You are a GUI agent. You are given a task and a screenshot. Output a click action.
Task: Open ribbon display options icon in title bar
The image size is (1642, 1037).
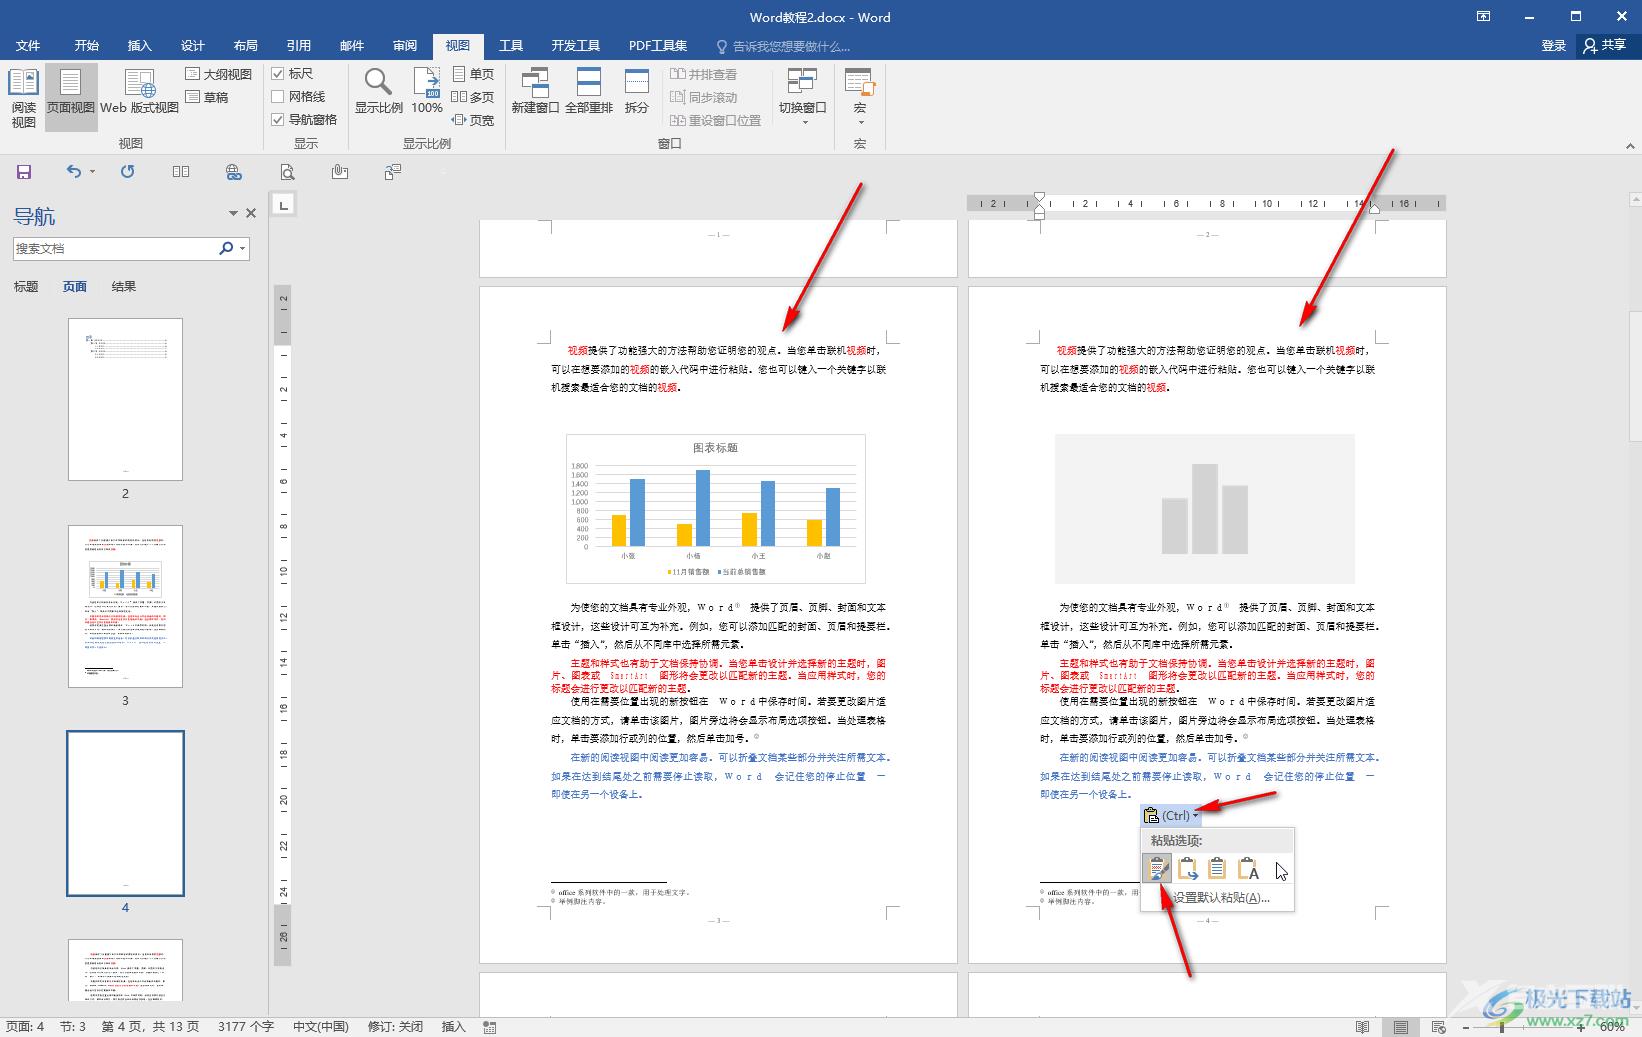pyautogui.click(x=1484, y=16)
